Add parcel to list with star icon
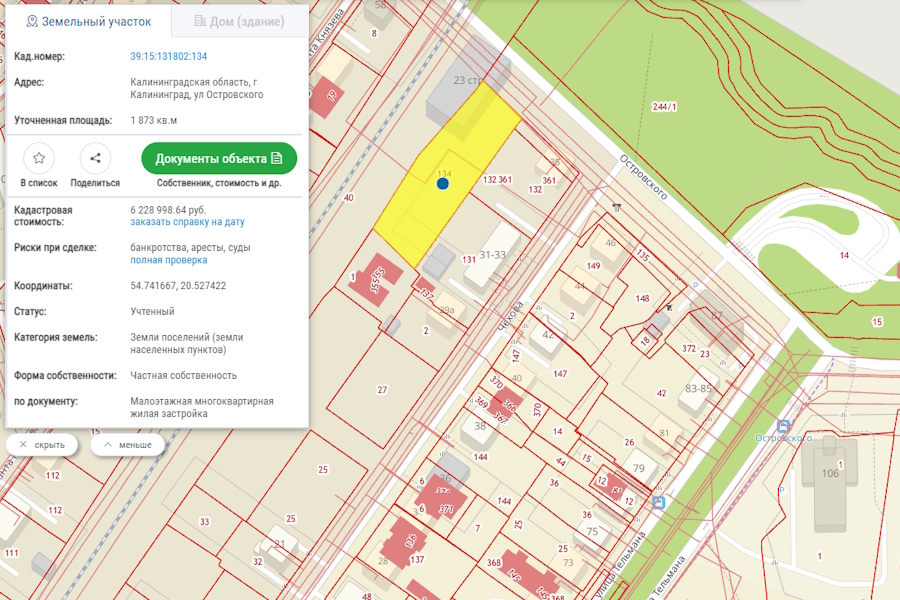 click(x=39, y=158)
